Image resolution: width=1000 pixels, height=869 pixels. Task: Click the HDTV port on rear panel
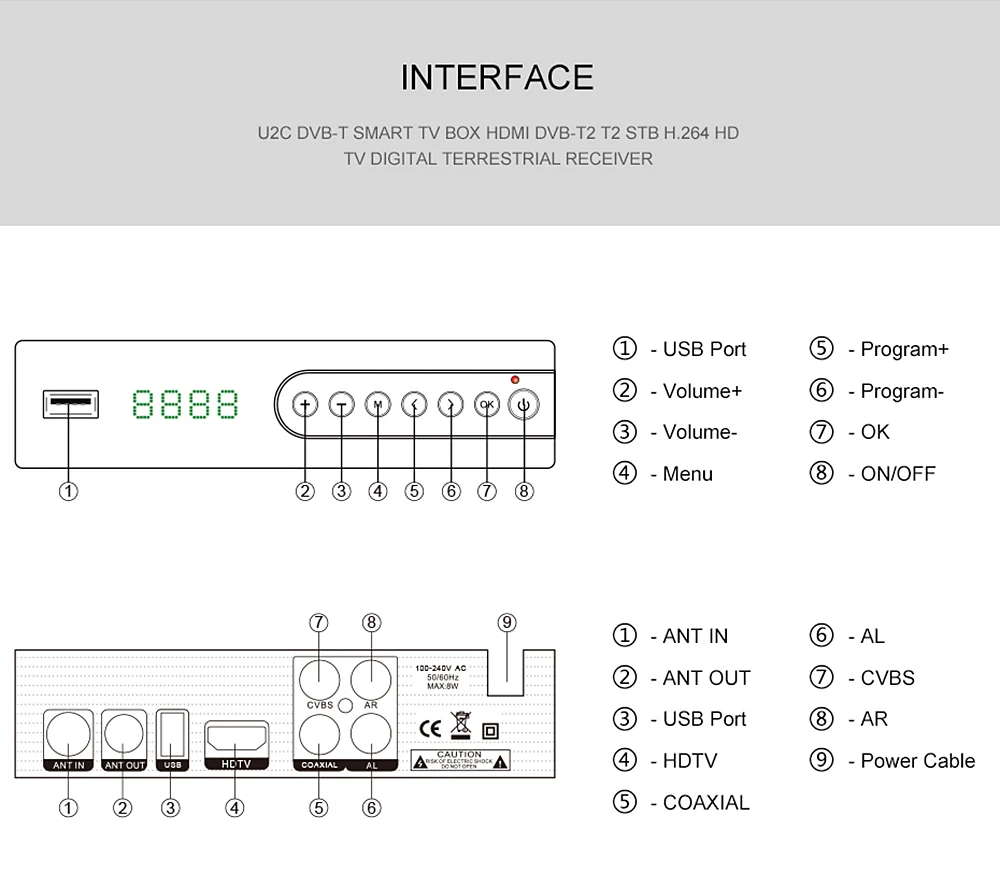point(237,740)
